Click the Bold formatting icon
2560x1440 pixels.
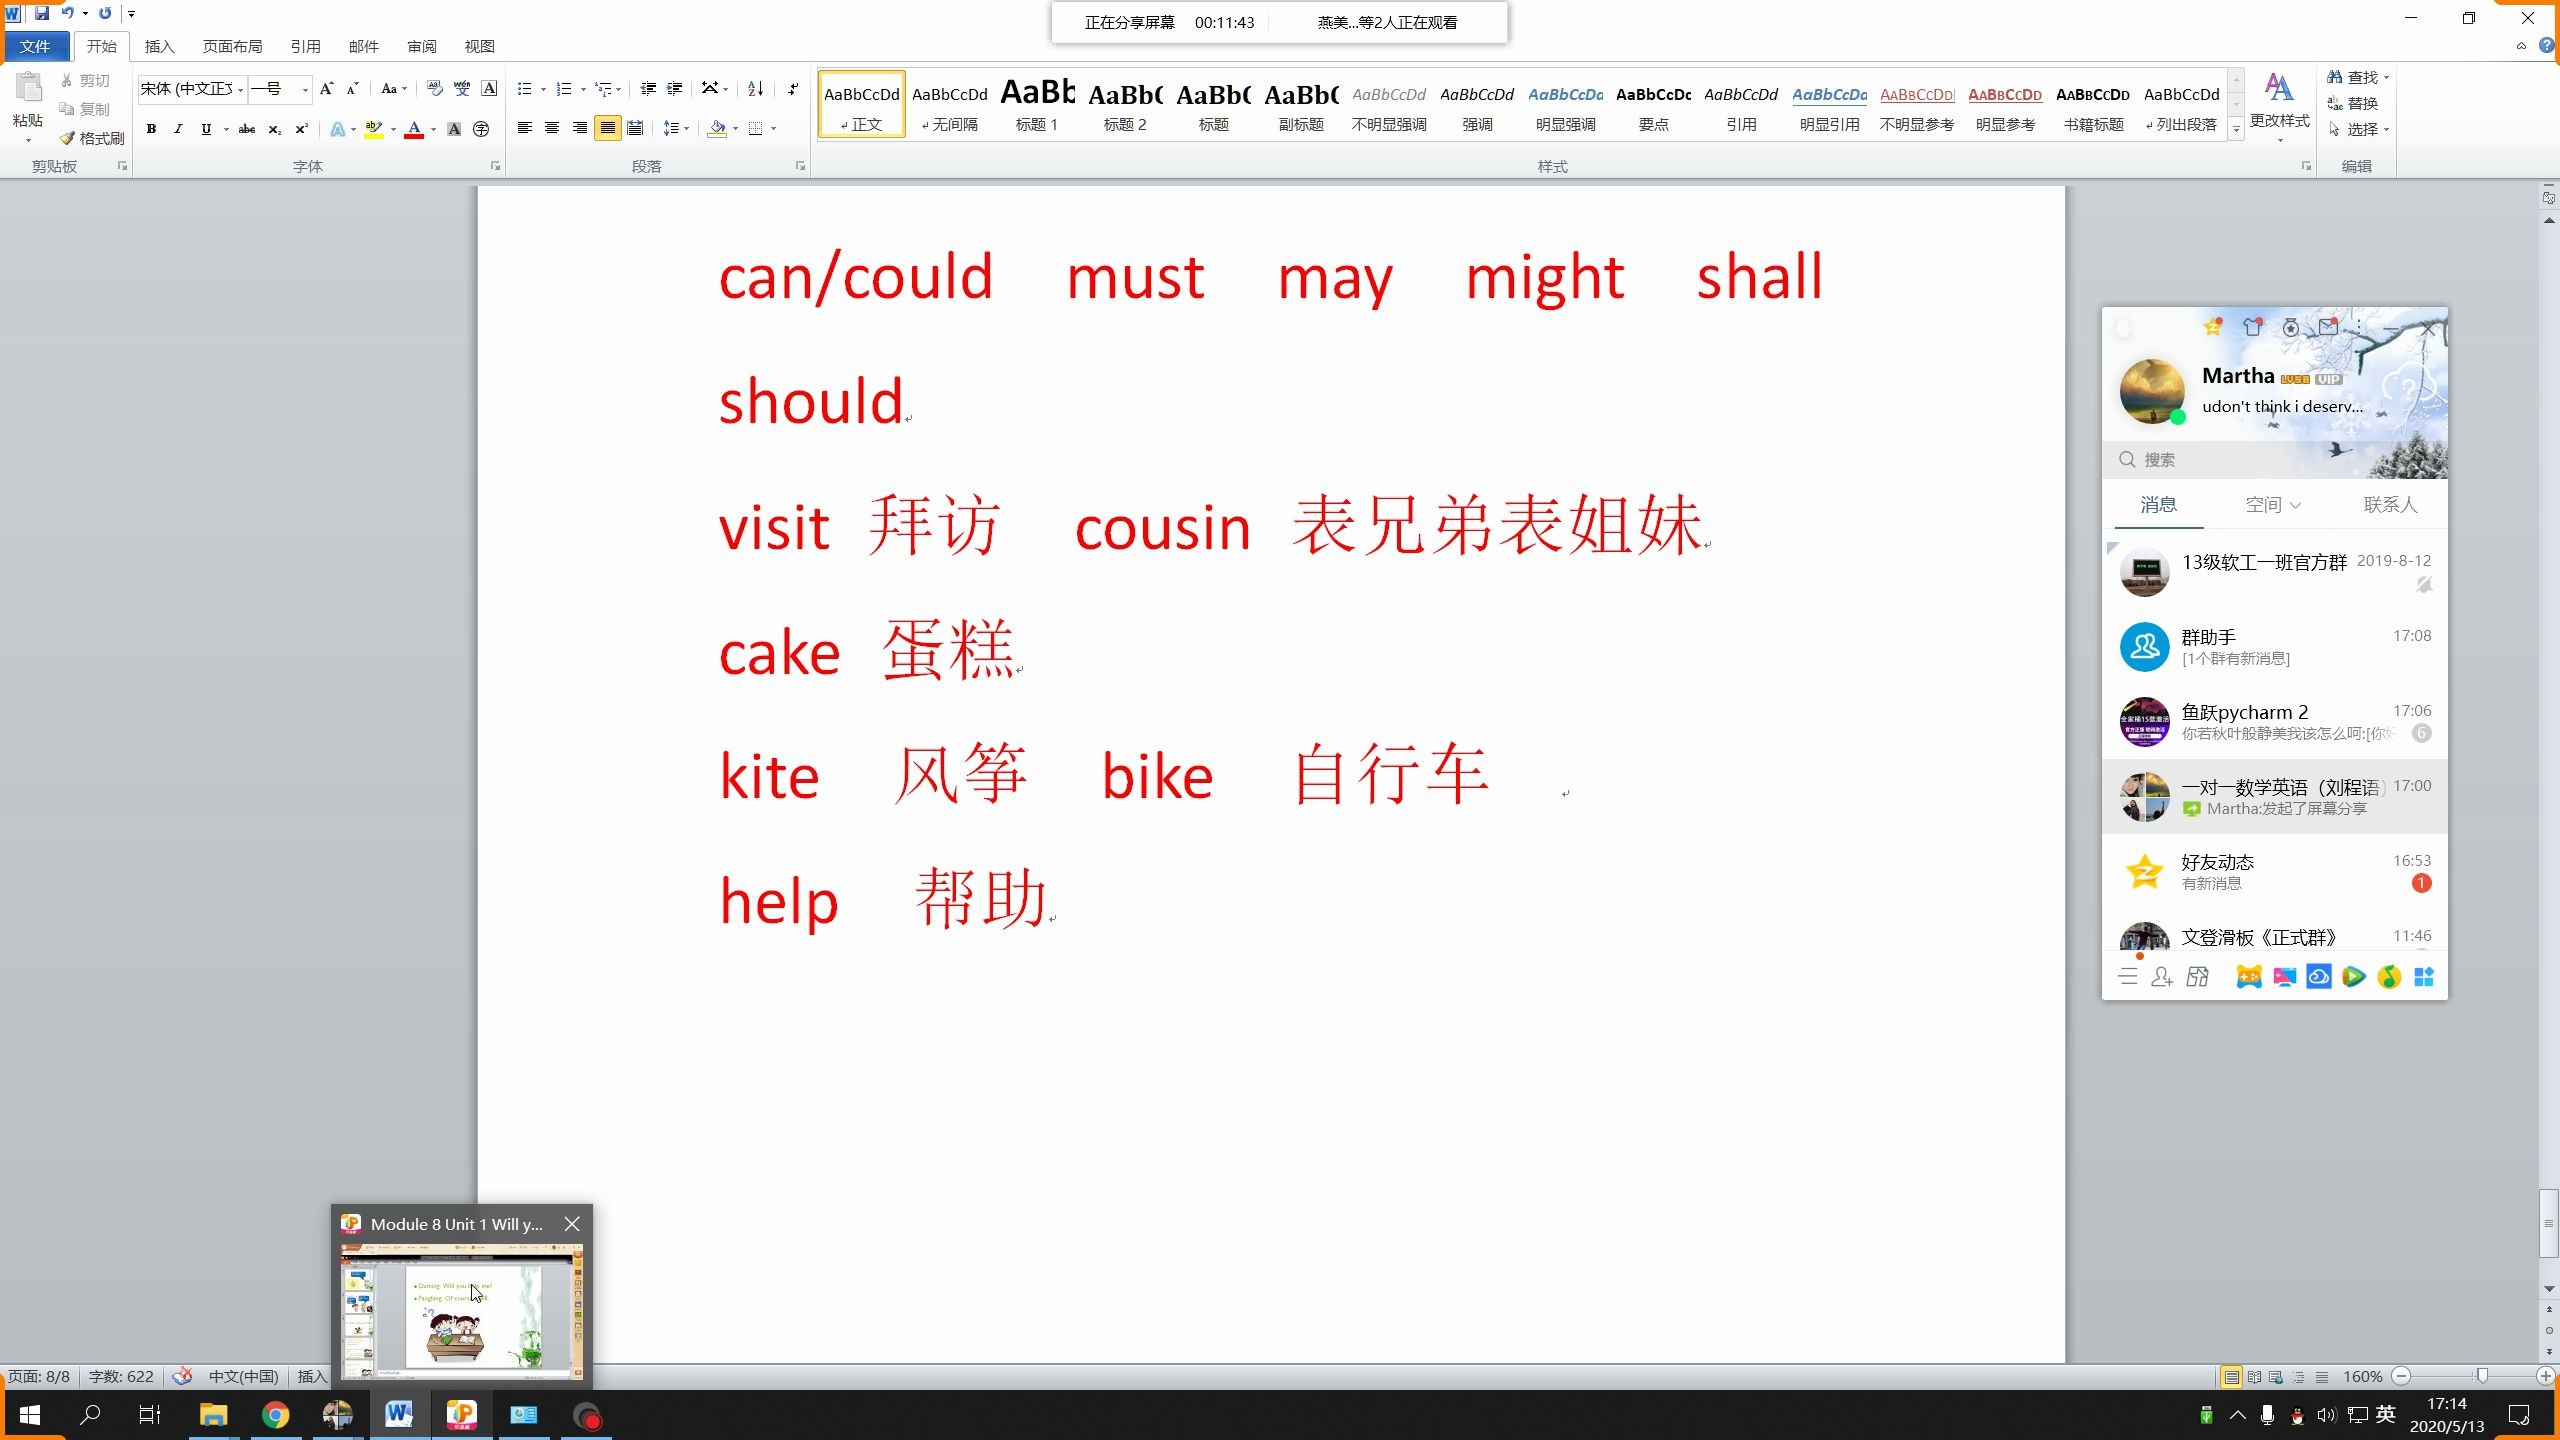151,128
